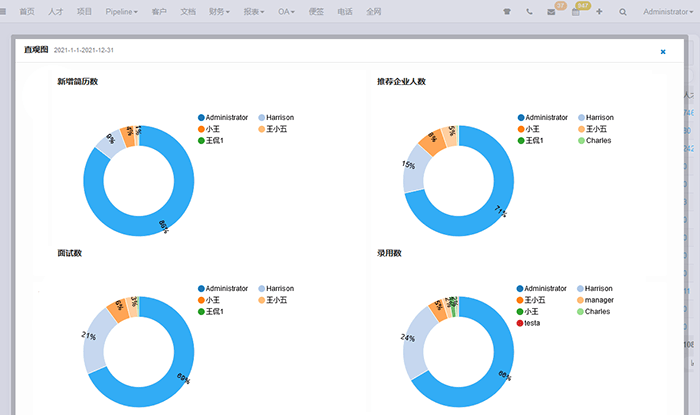700x415 pixels.
Task: Click the orange 小王 legend swatch in 推荐企业人数
Action: (x=522, y=129)
